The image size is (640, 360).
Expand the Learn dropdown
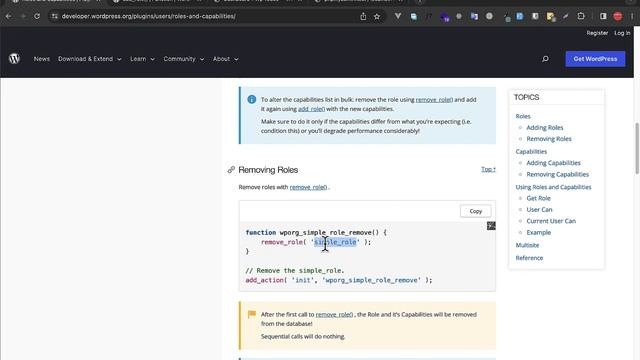[142, 59]
